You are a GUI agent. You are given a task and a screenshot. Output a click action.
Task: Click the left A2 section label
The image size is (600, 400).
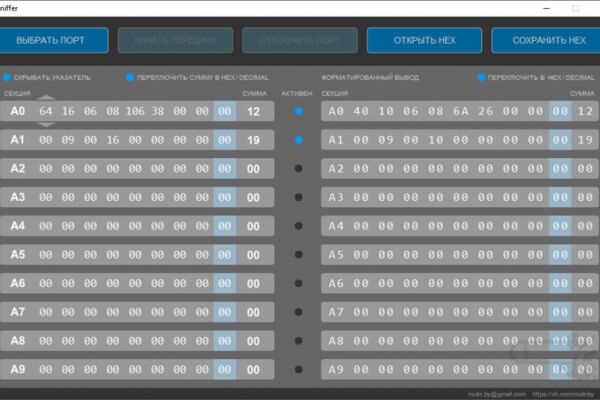[x=18, y=168]
